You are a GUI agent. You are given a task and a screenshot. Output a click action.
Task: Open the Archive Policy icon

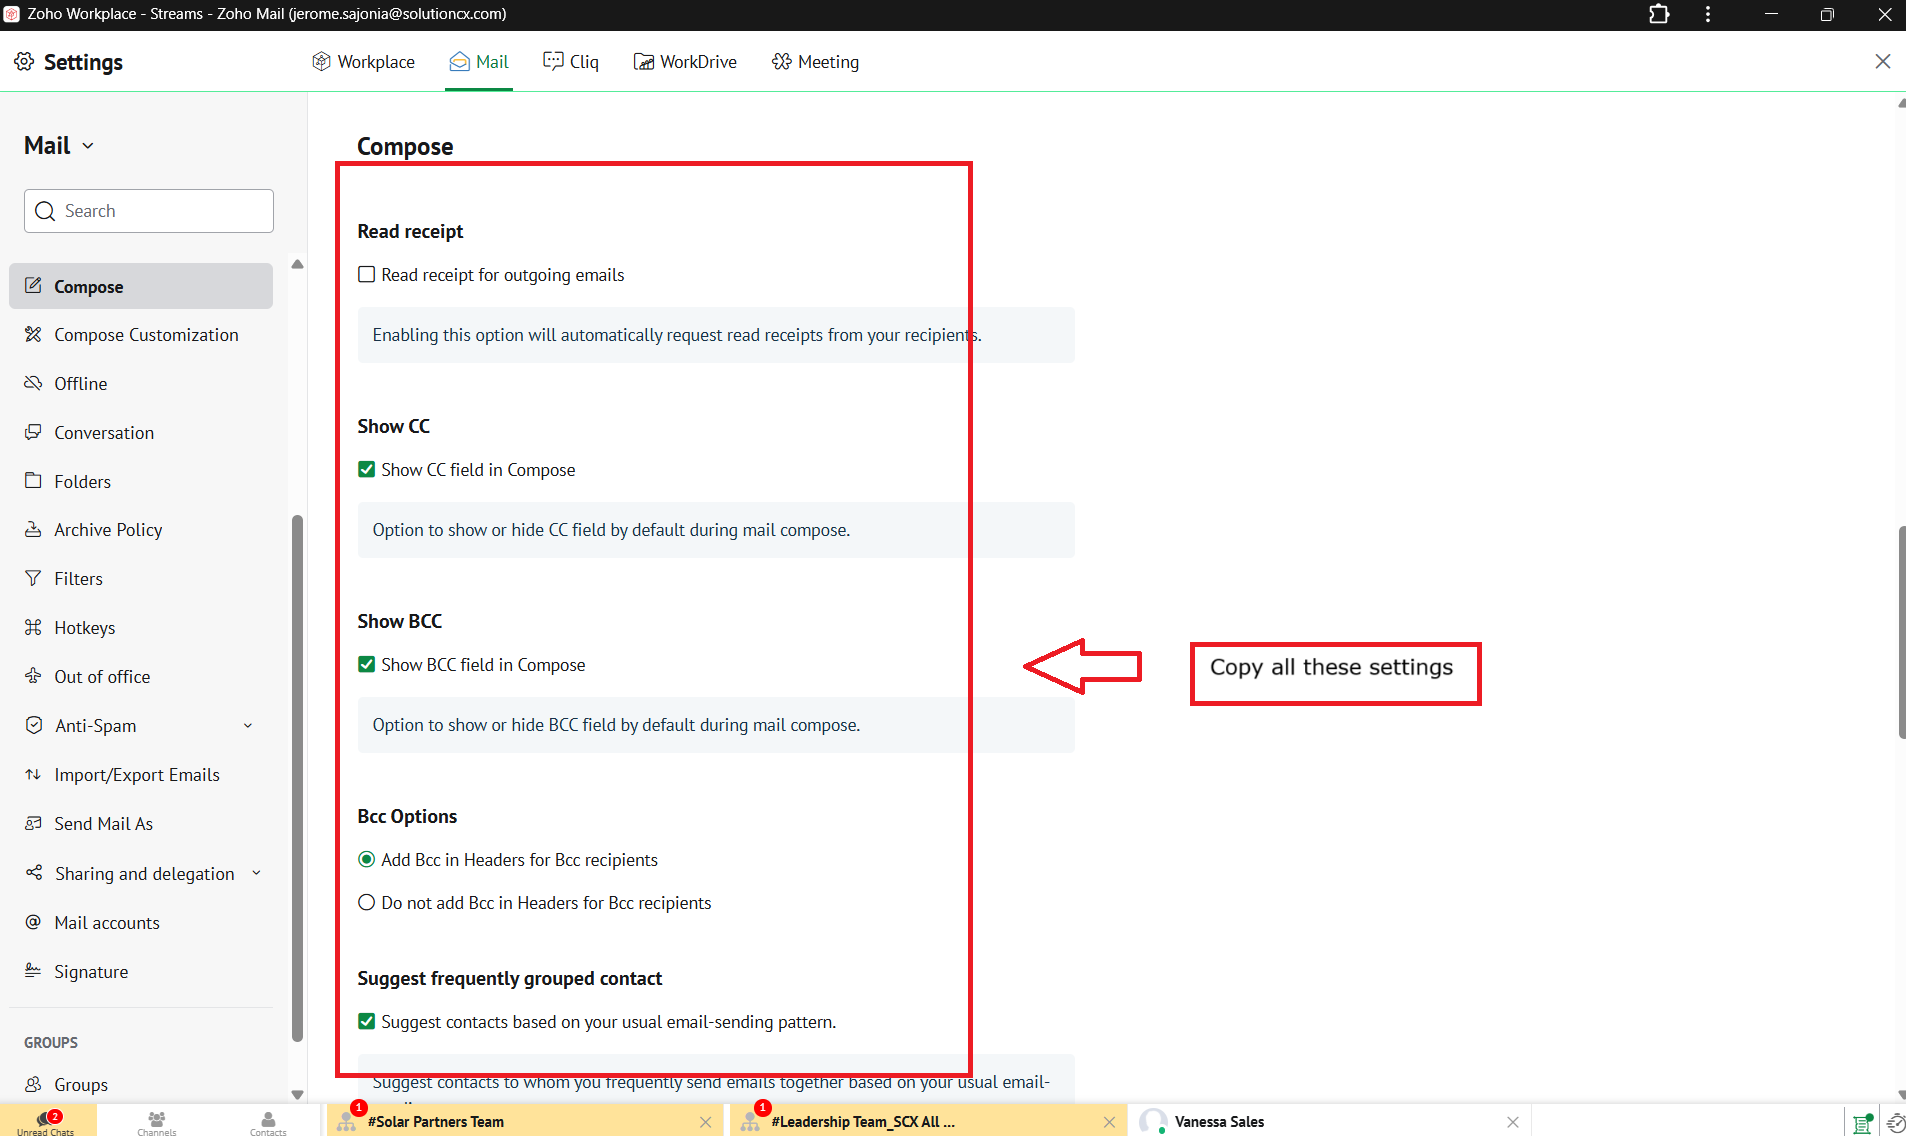tap(33, 530)
